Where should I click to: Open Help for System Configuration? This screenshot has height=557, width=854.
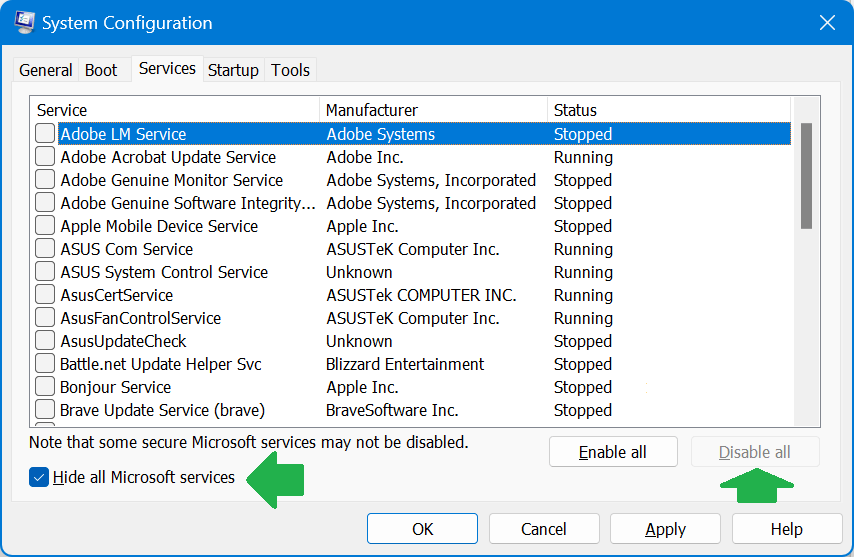pos(786,529)
